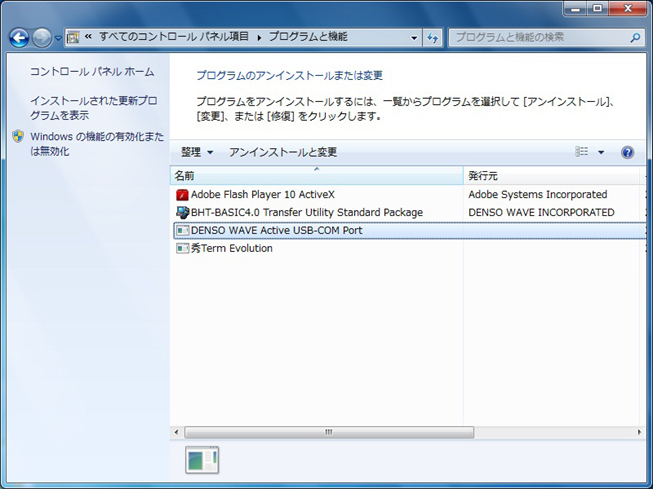Viewport: 653px width, 489px height.
Task: Open インストールされた更新プログラムを表示 link
Action: tap(93, 108)
